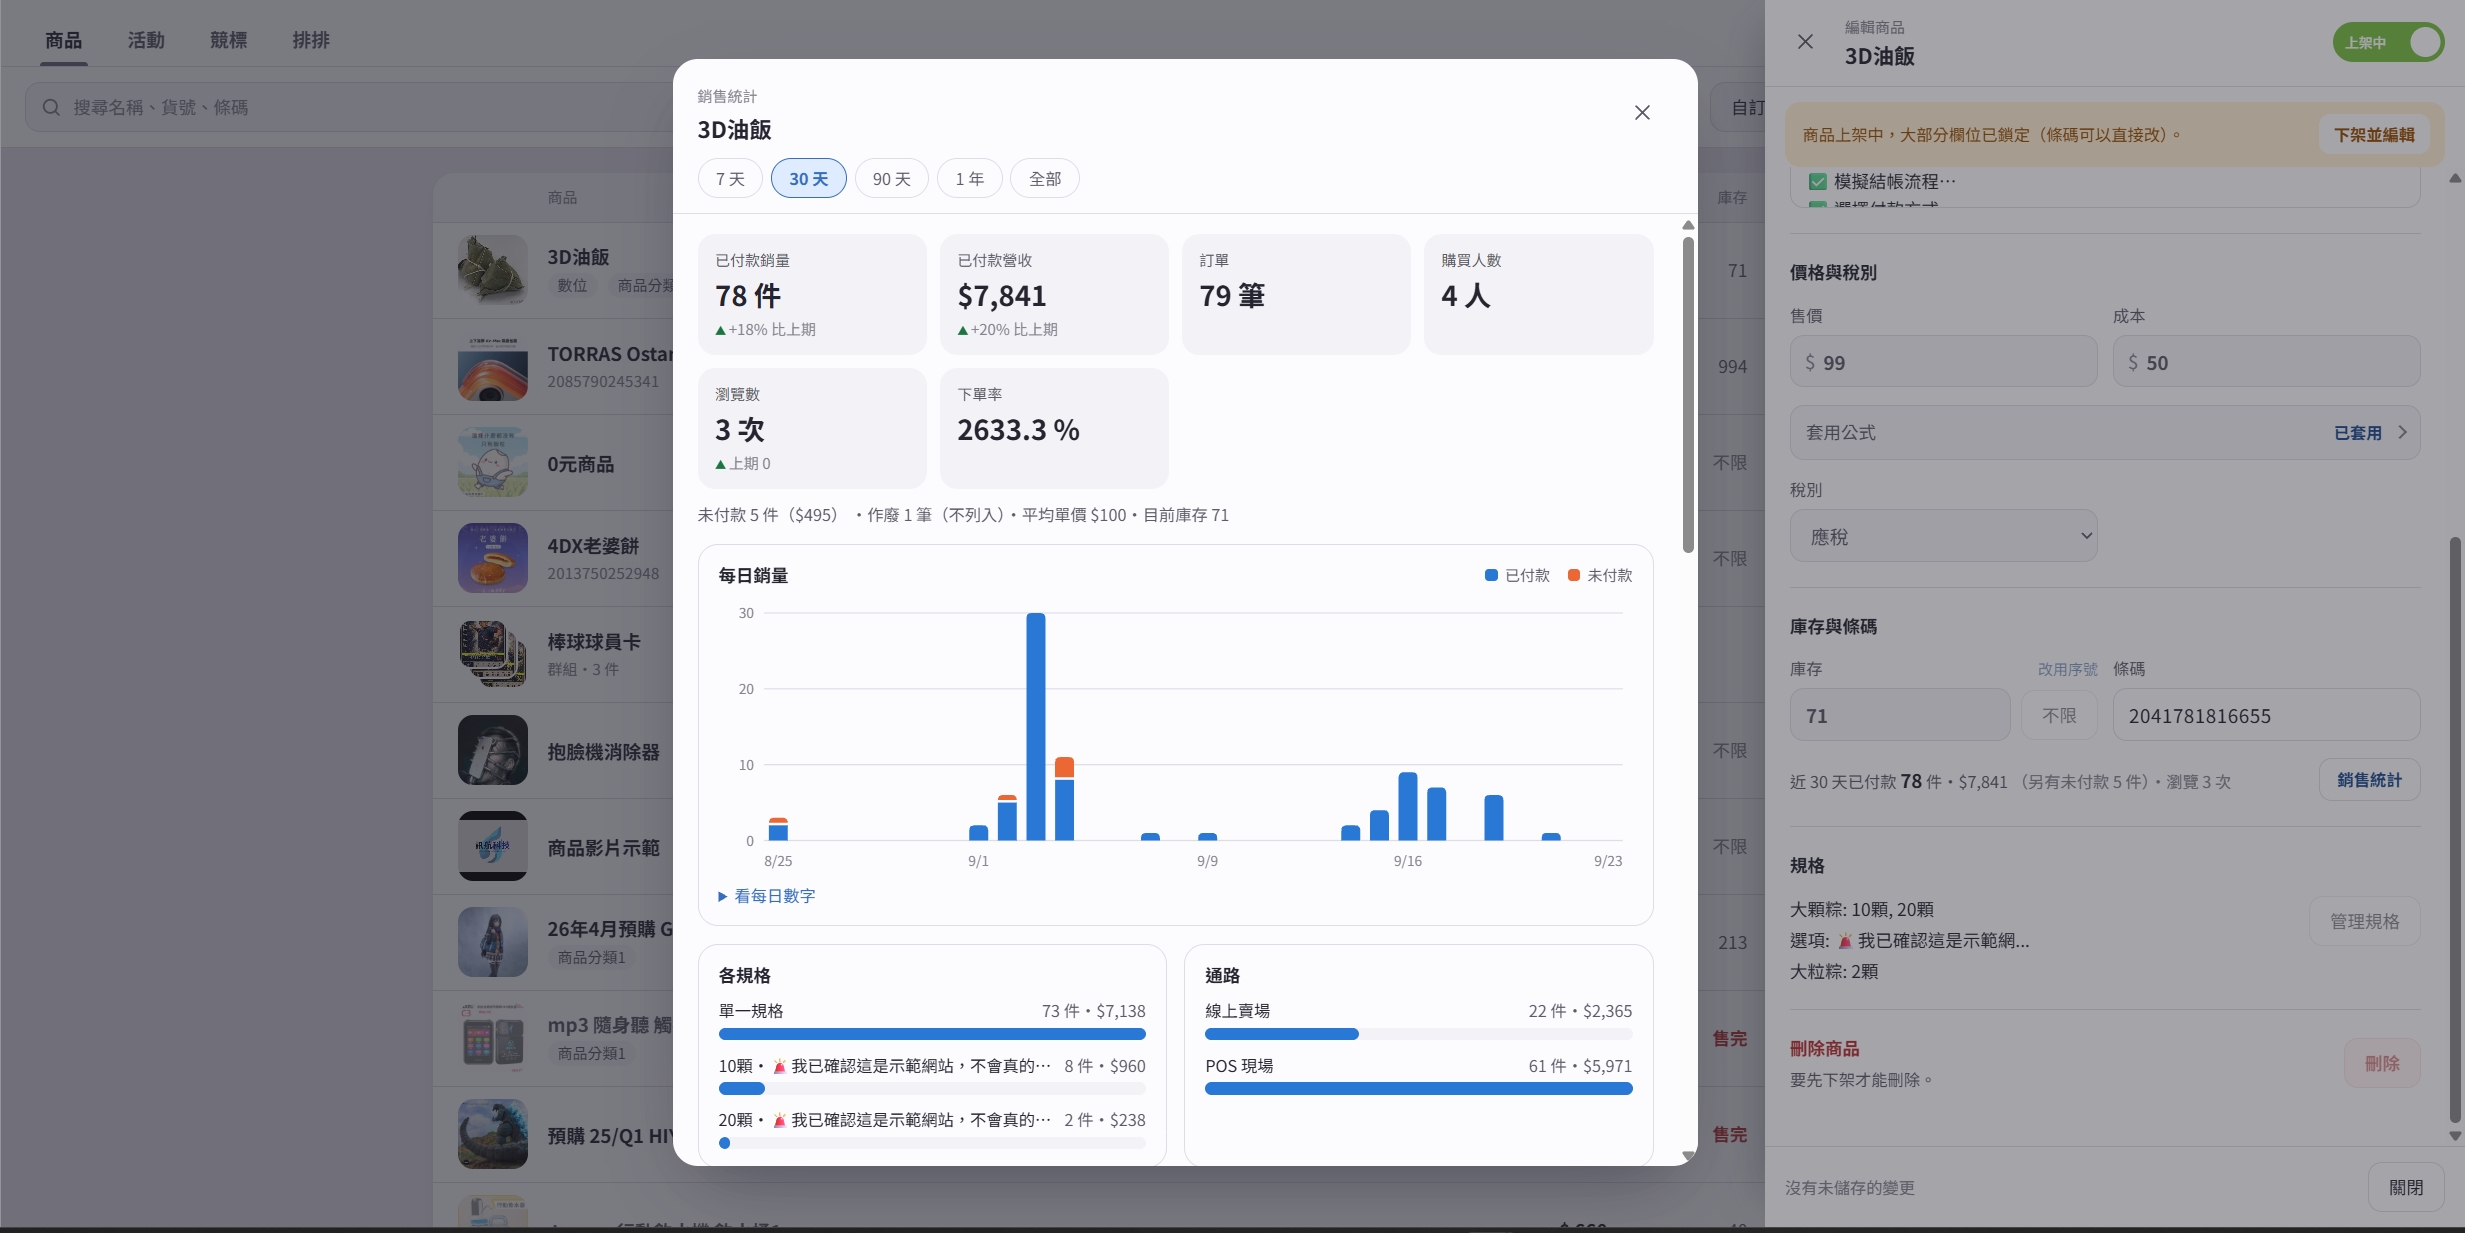Open the 套用公式 row chevron
The height and width of the screenshot is (1233, 2465).
point(2402,433)
